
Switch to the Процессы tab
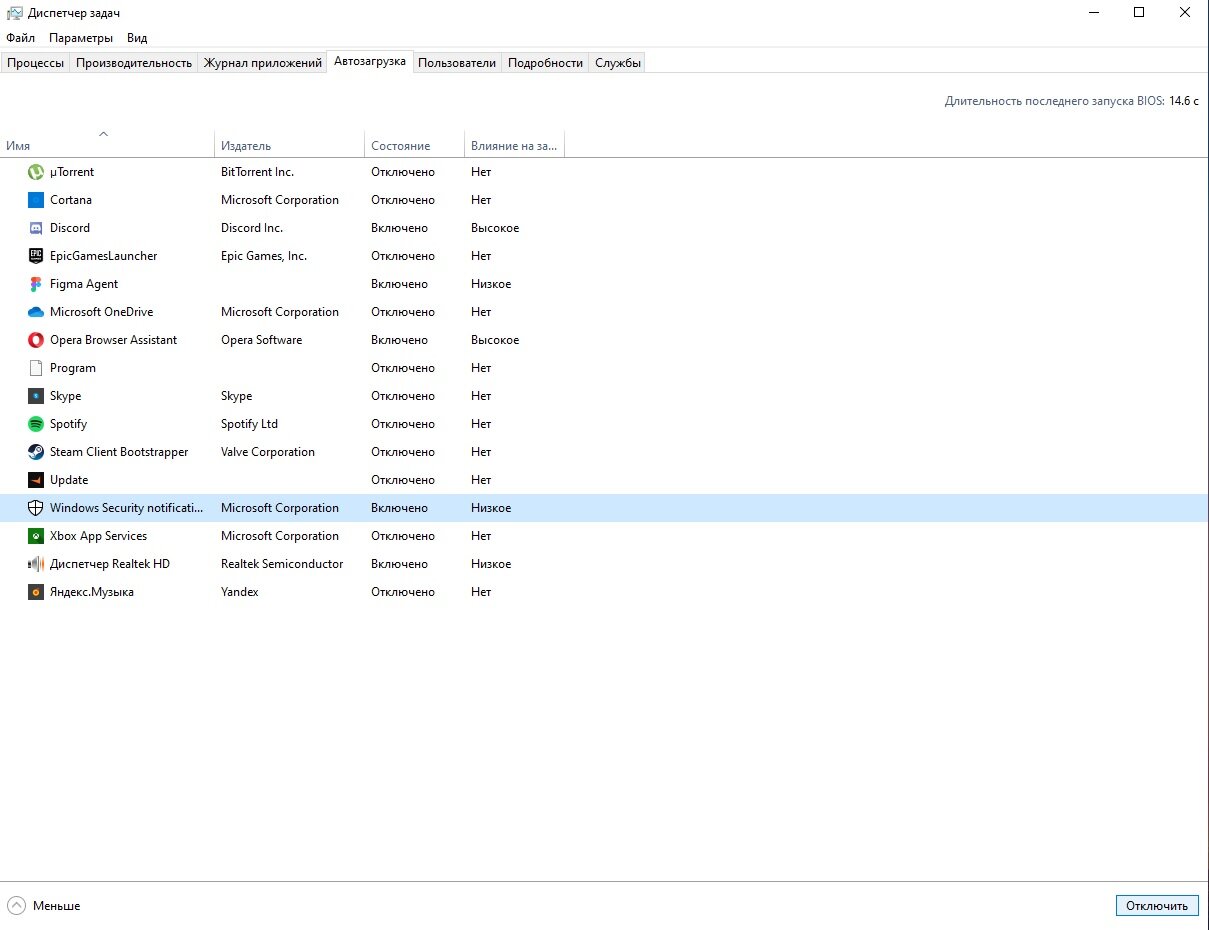[36, 63]
